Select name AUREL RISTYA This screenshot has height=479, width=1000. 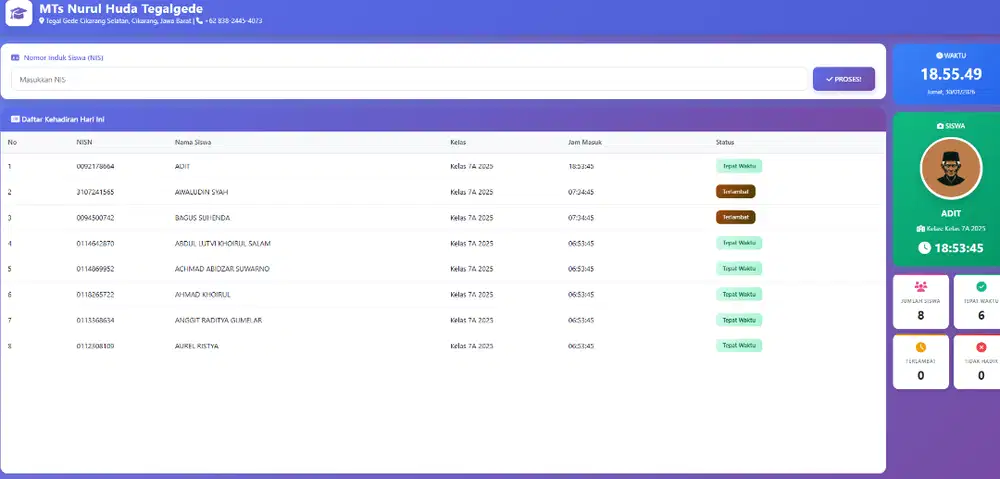[x=196, y=346]
